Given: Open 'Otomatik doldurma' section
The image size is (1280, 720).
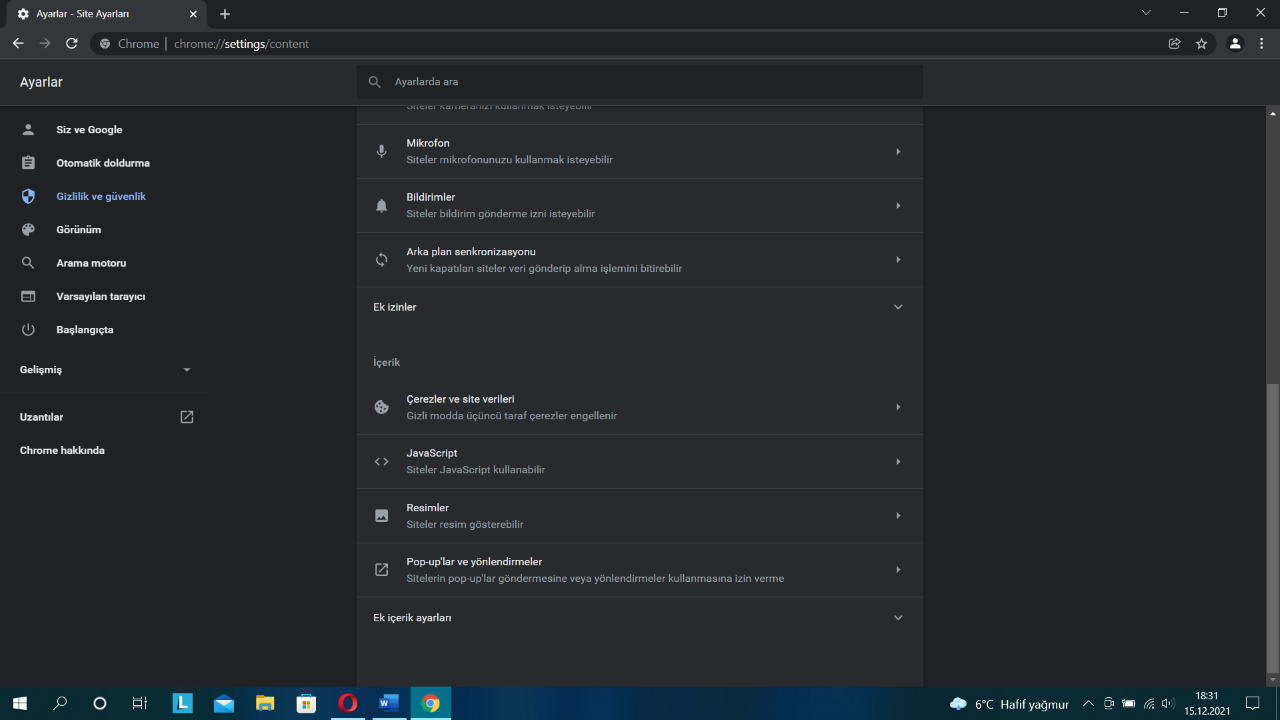Looking at the screenshot, I should click(104, 163).
